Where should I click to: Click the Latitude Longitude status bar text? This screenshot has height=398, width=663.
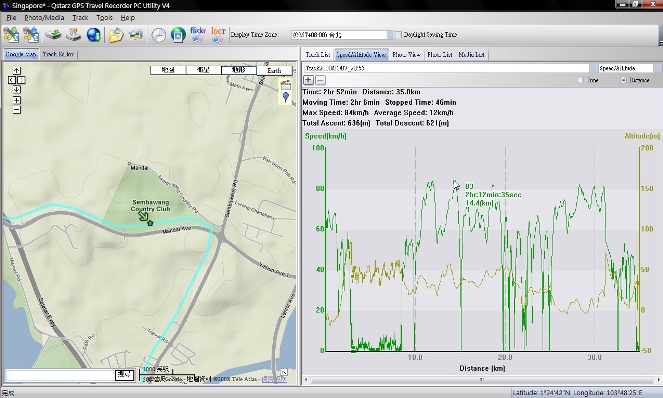577,393
